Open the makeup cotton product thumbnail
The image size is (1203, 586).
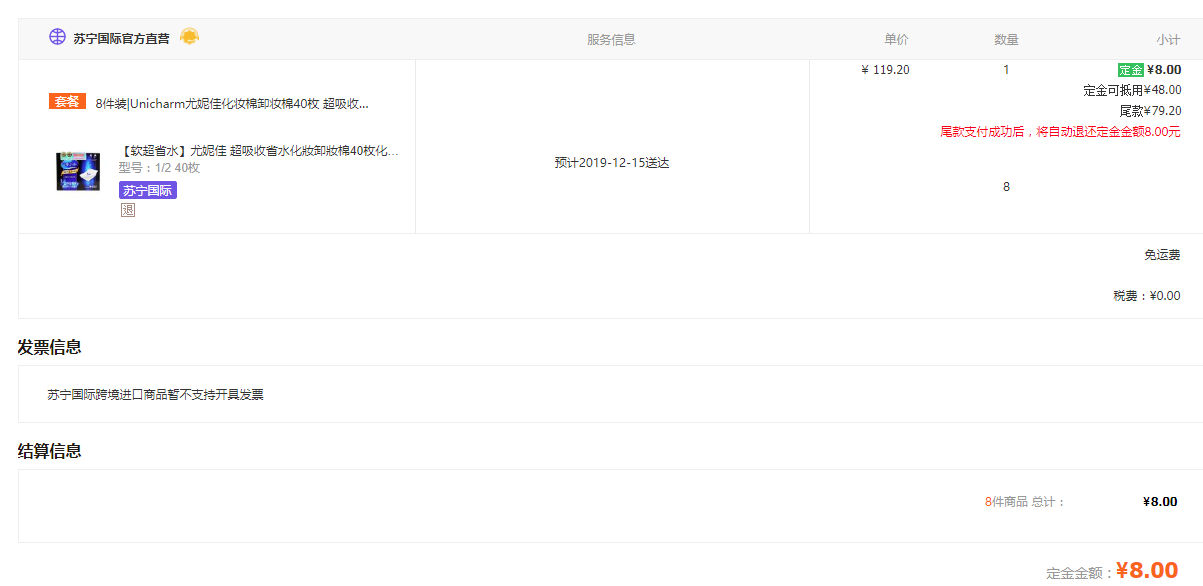tap(79, 171)
